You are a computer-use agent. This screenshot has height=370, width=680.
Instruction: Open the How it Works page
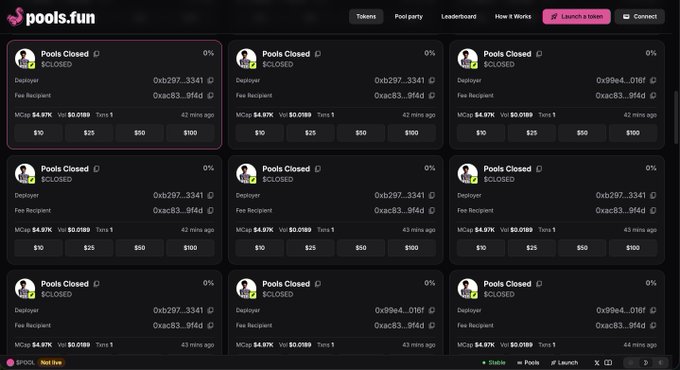point(513,16)
